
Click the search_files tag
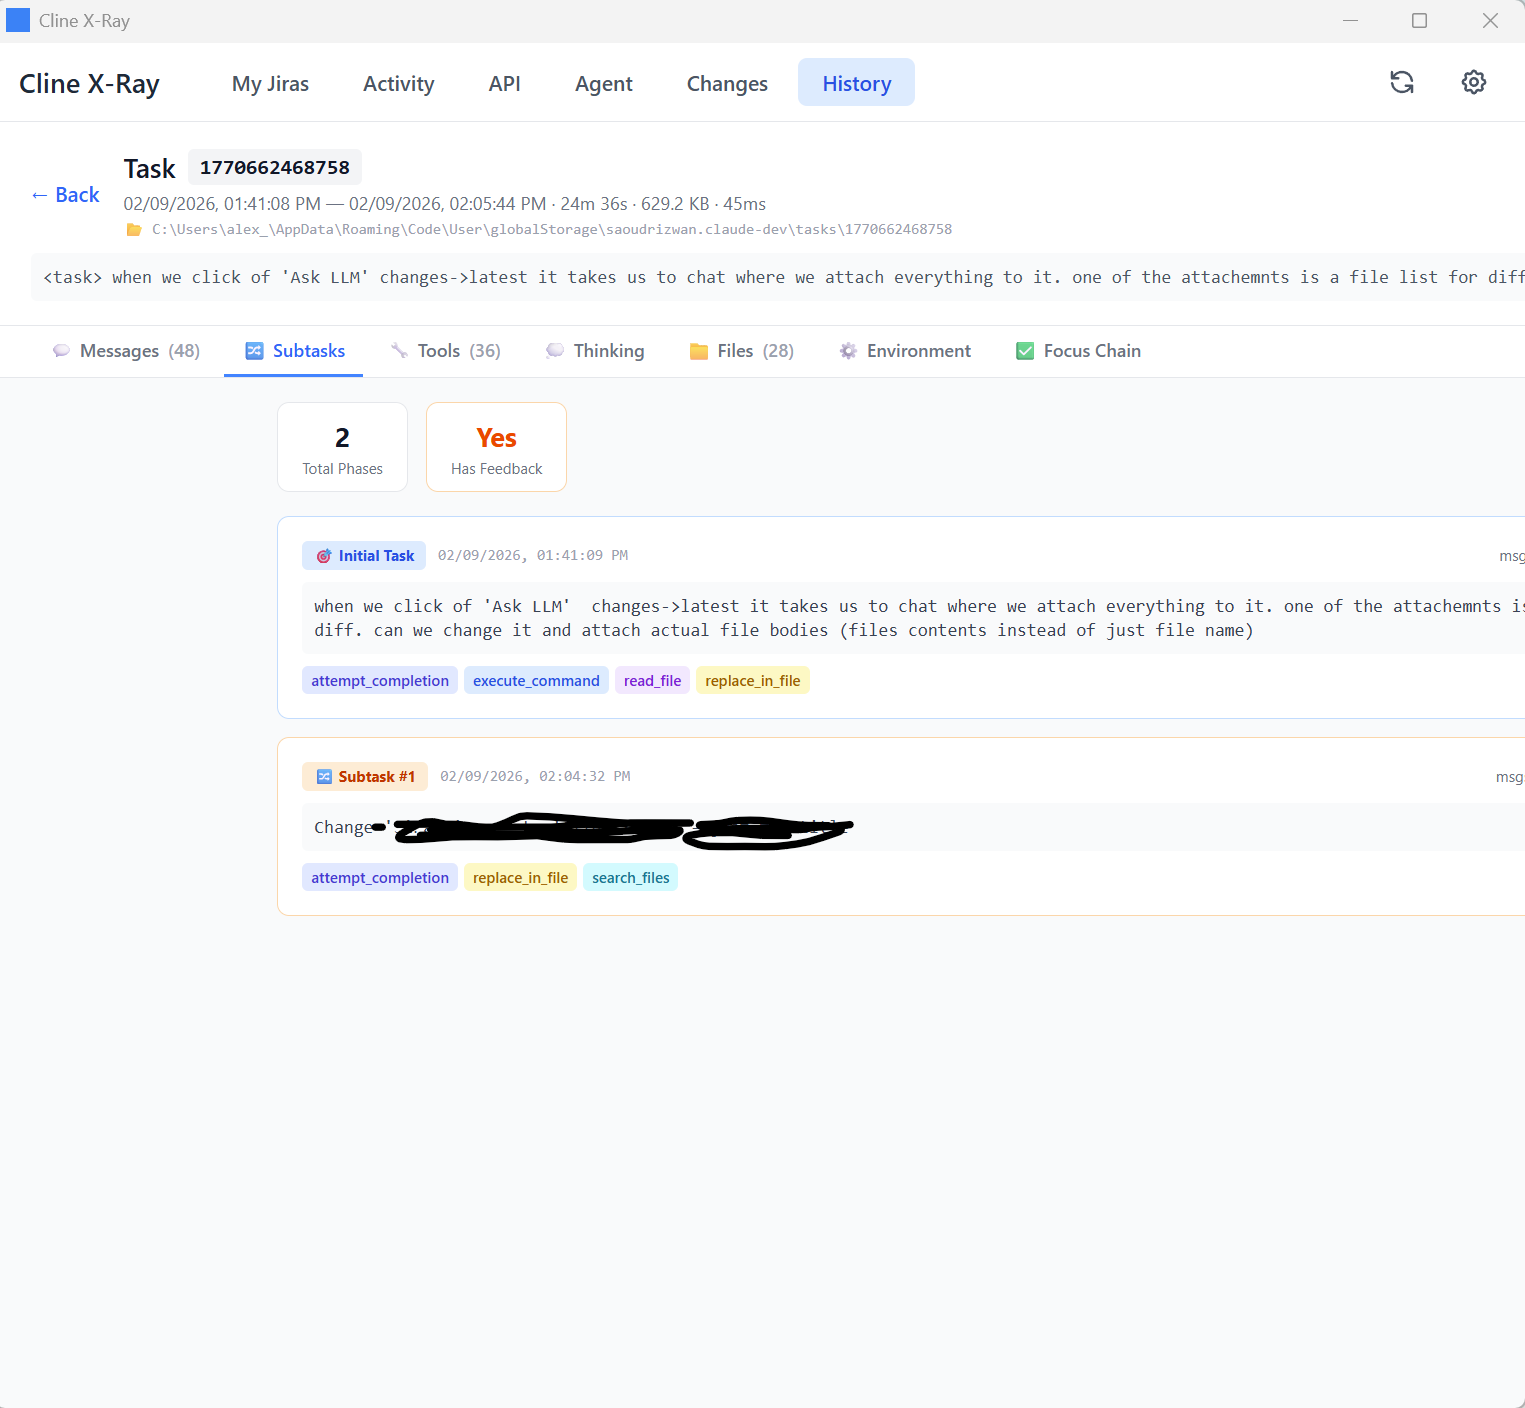point(631,878)
